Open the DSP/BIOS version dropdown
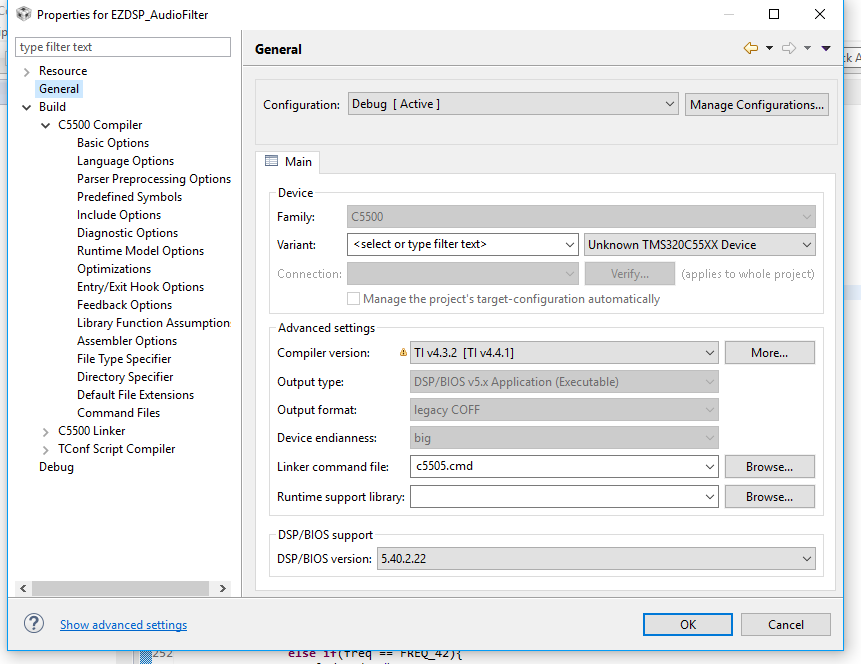Screen dimensions: 861x664 click(596, 559)
